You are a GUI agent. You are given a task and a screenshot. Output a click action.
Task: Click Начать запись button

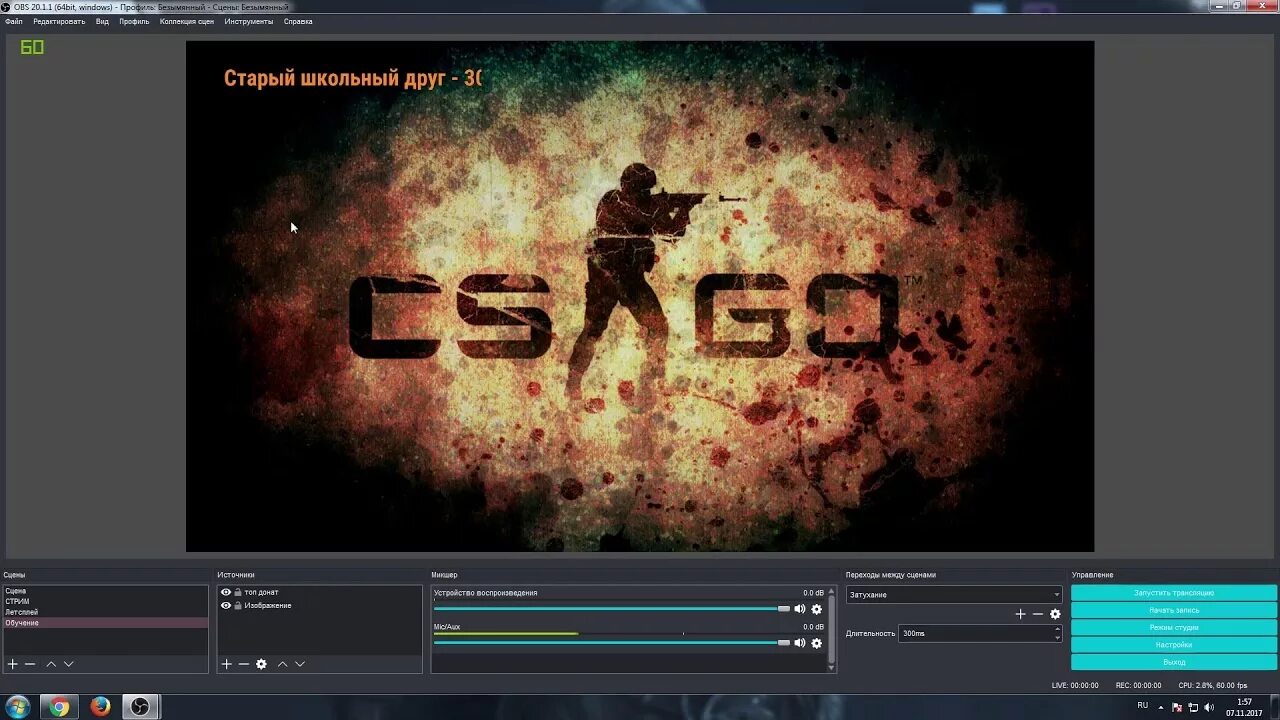(1174, 610)
